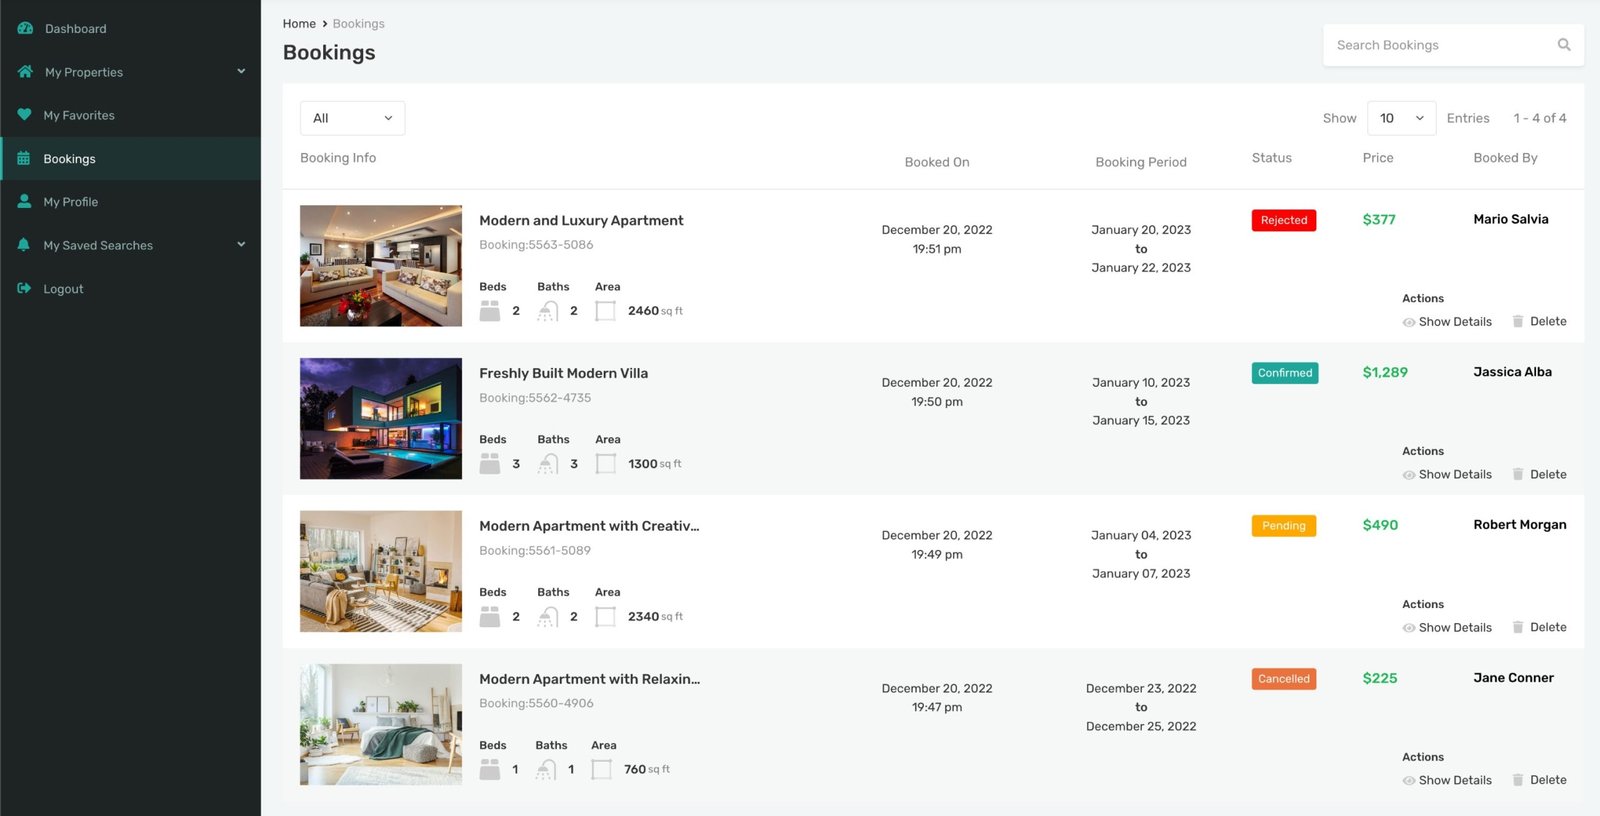Click the user icon beside My Profile
Viewport: 1600px width, 816px height.
click(x=24, y=201)
